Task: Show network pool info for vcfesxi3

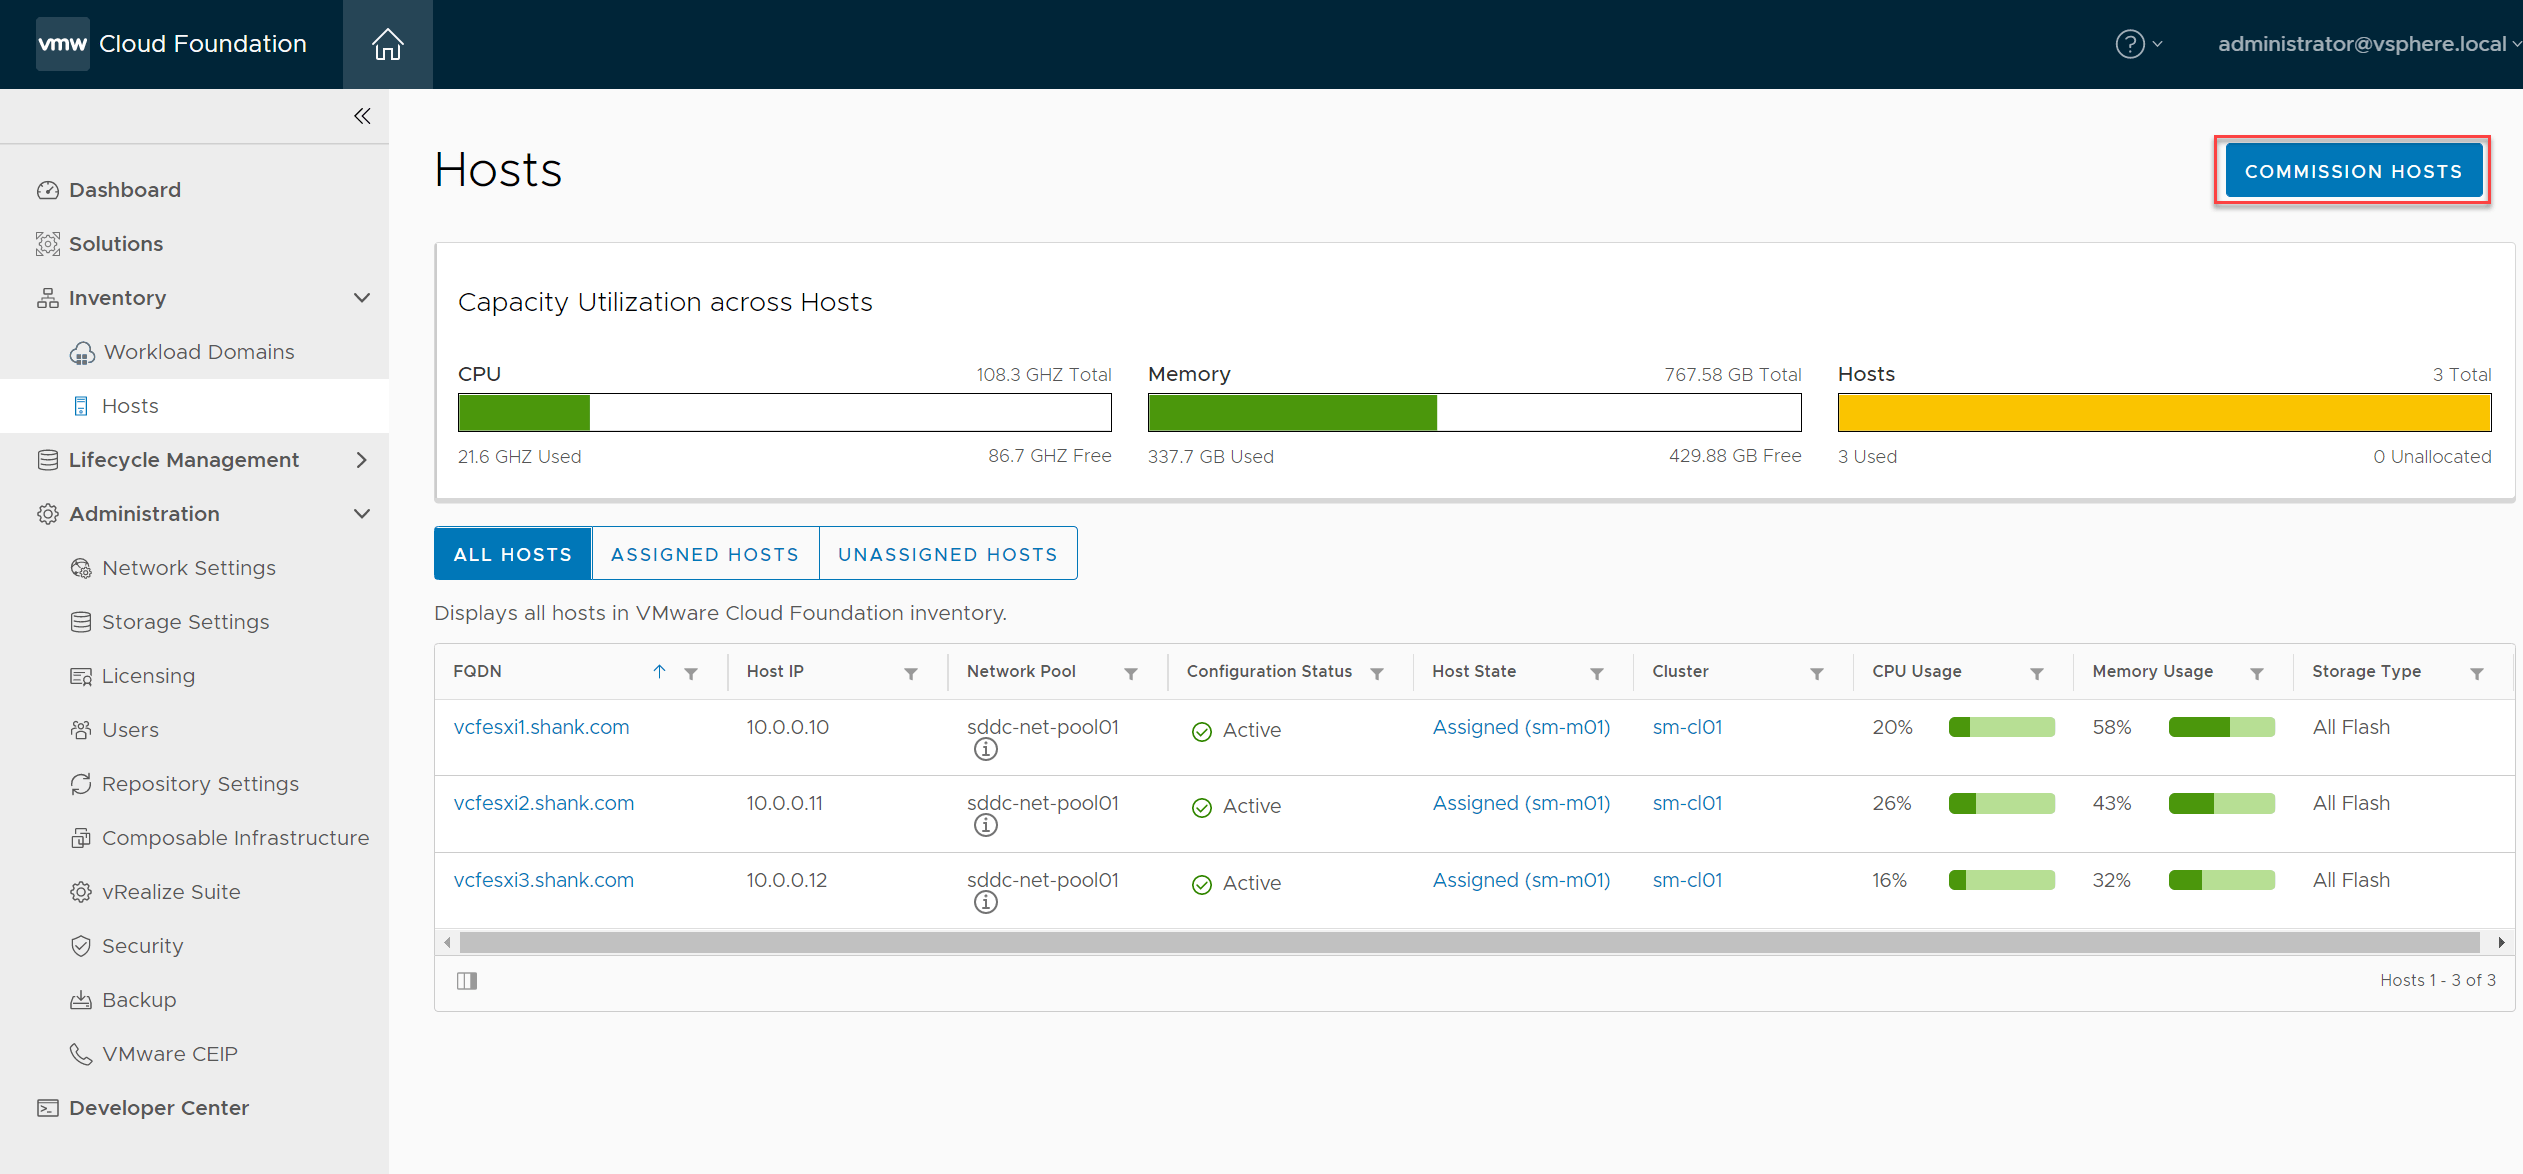Action: [x=986, y=902]
